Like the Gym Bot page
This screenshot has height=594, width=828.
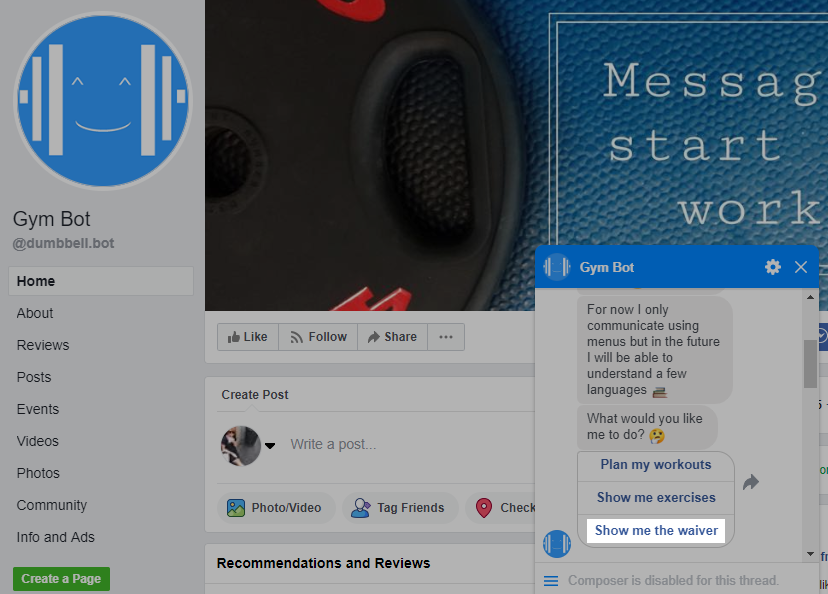(x=247, y=337)
